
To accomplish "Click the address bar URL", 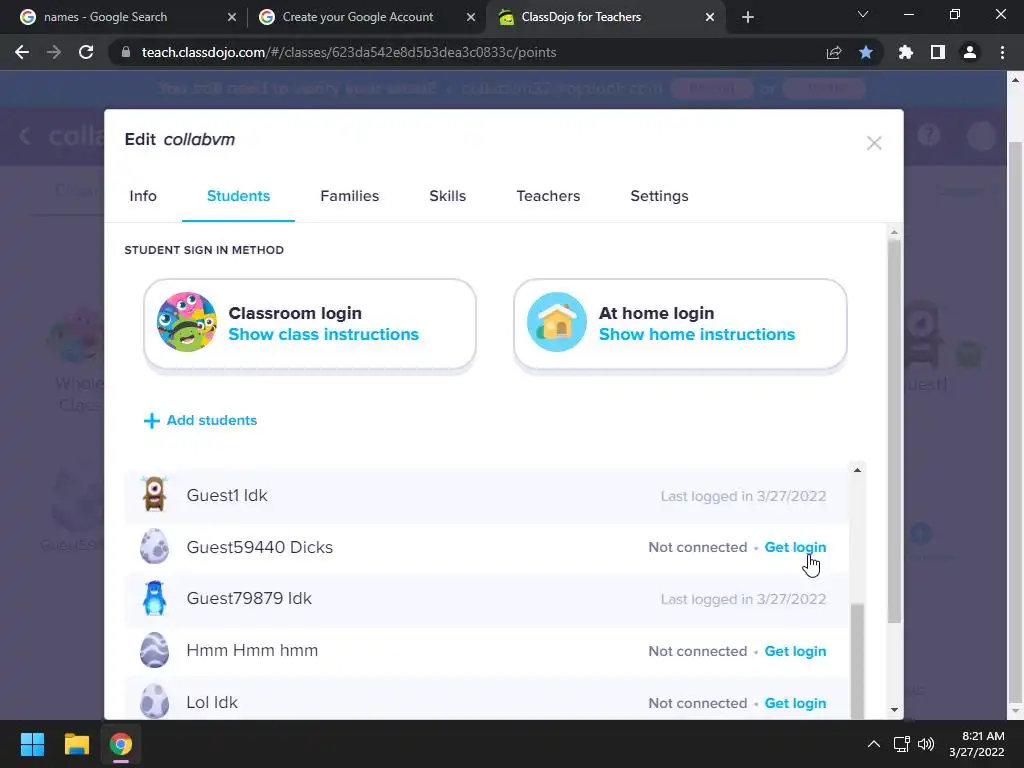I will tap(349, 52).
